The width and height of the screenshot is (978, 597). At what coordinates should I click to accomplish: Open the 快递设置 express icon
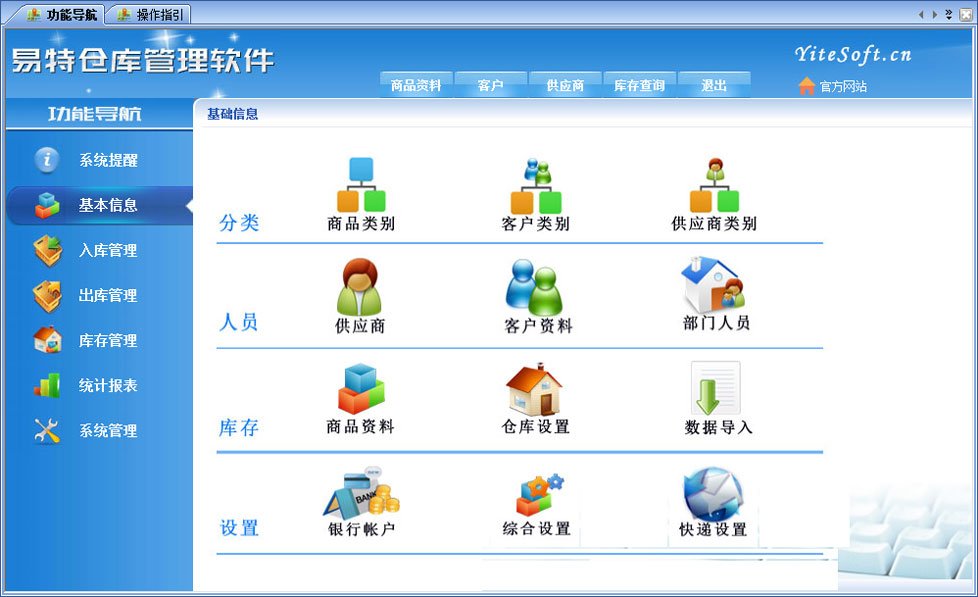711,495
